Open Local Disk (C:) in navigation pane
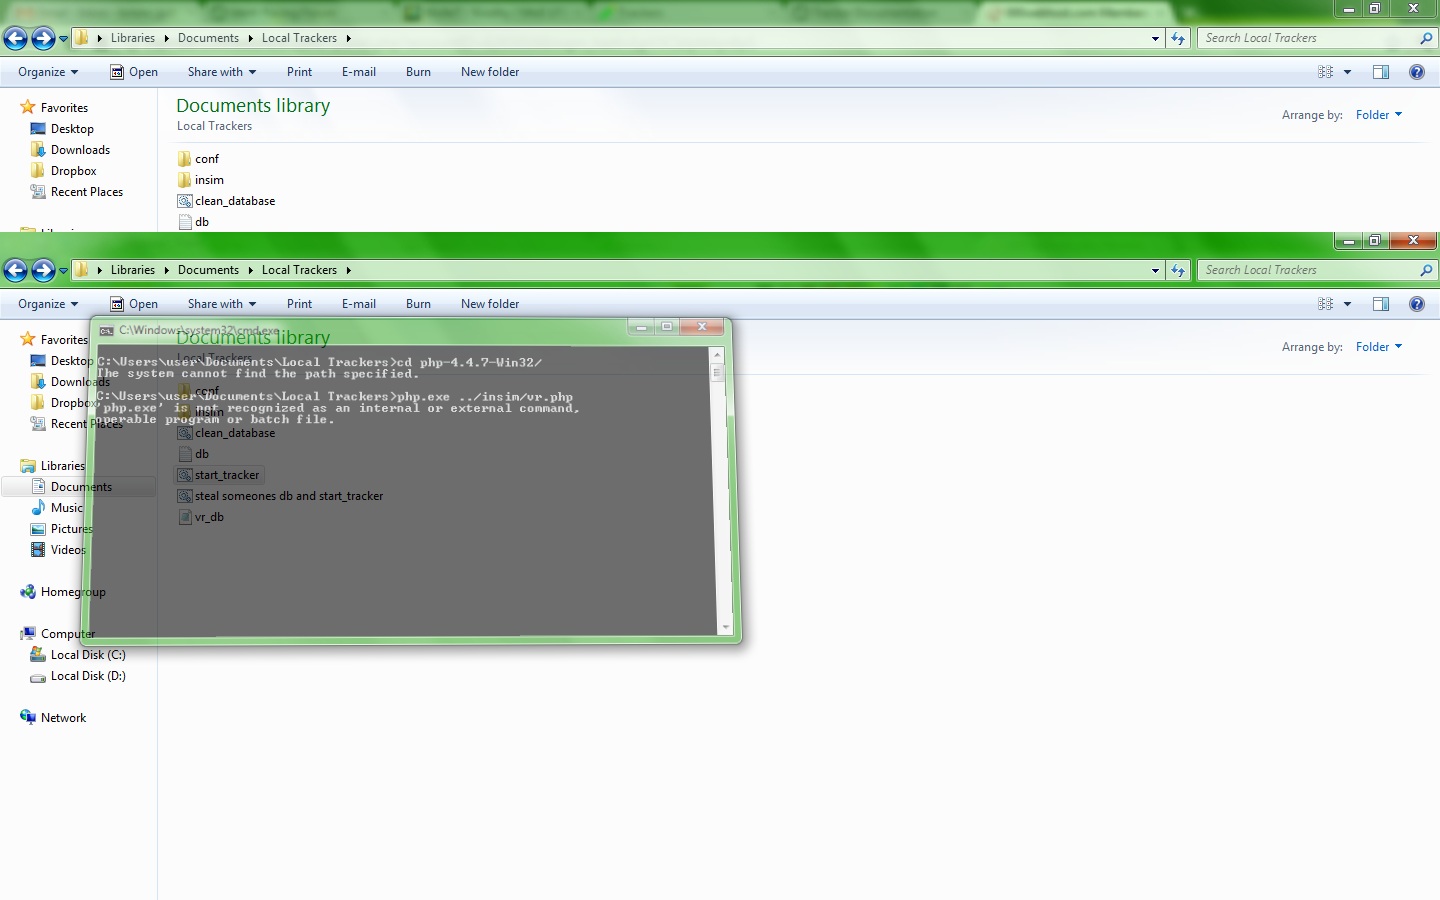The height and width of the screenshot is (900, 1440). pos(78,655)
